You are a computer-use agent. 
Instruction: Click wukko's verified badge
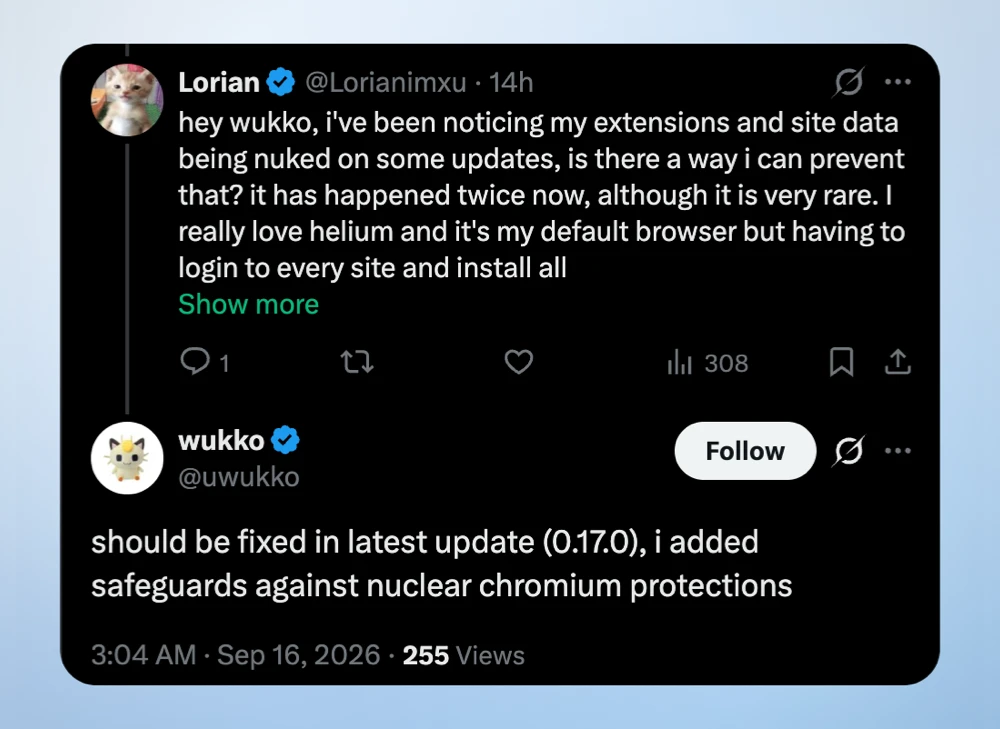pos(285,440)
